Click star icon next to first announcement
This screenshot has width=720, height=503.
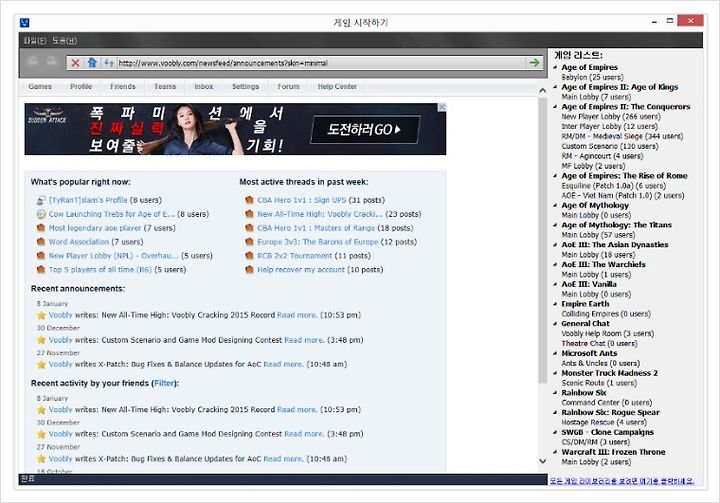coord(41,315)
